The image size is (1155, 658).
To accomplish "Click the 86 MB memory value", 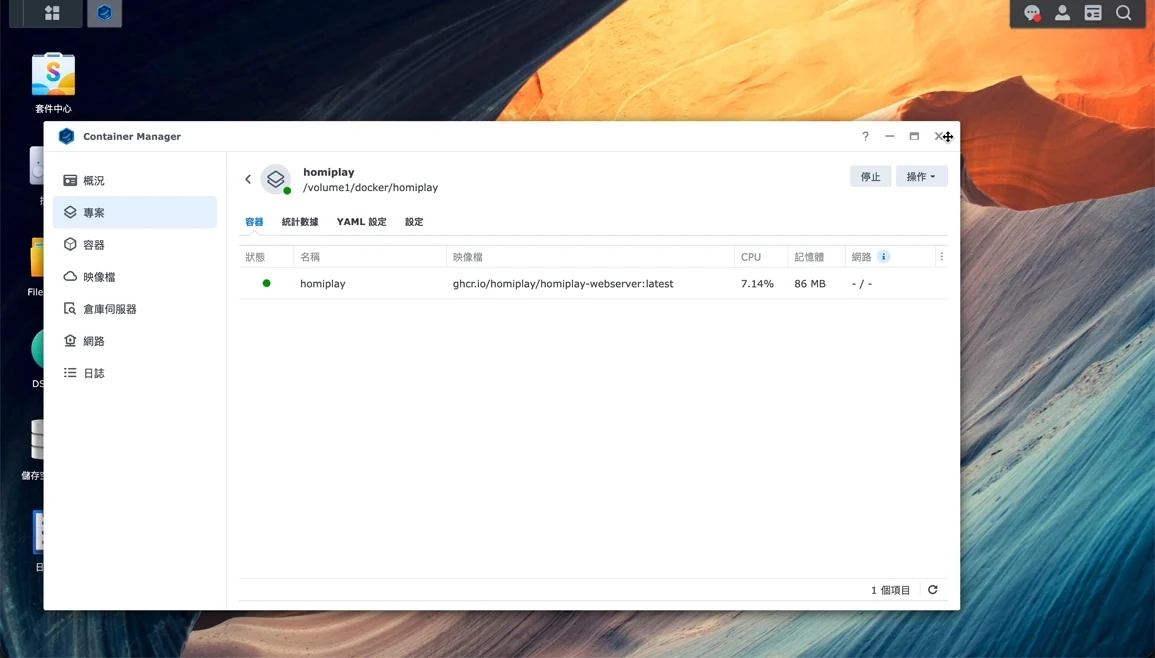I will pos(810,284).
